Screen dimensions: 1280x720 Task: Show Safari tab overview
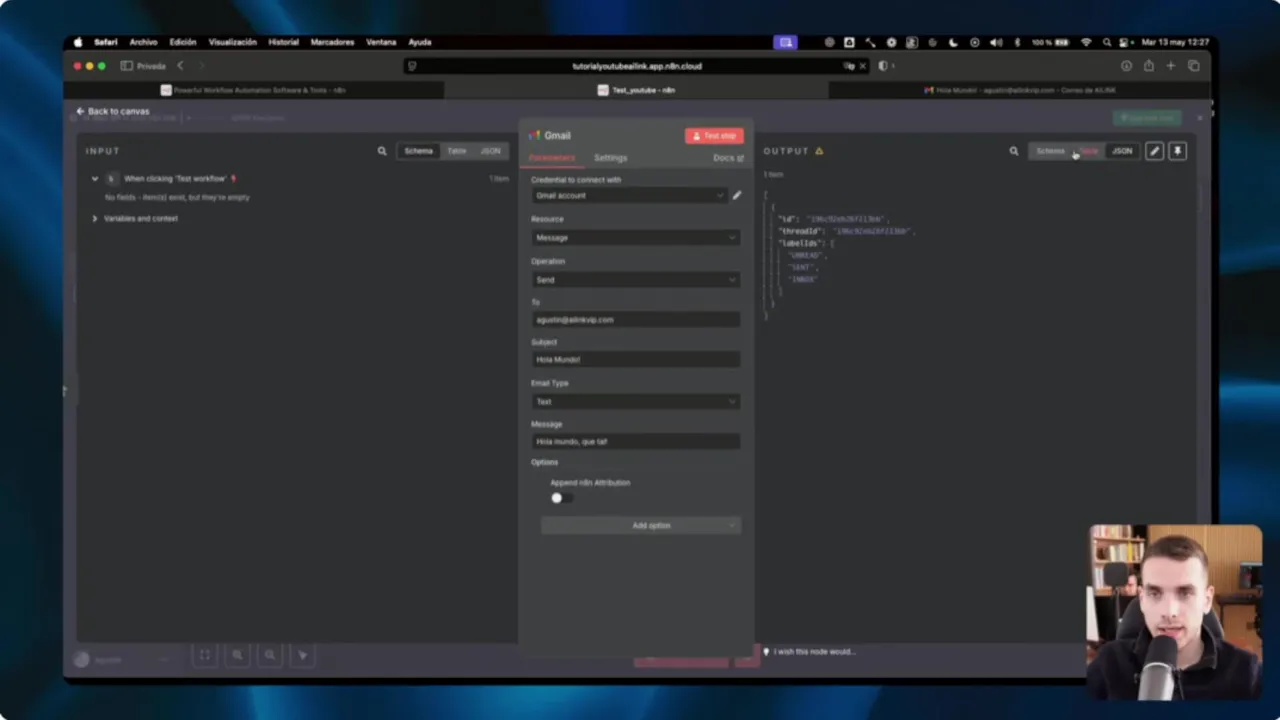1194,66
